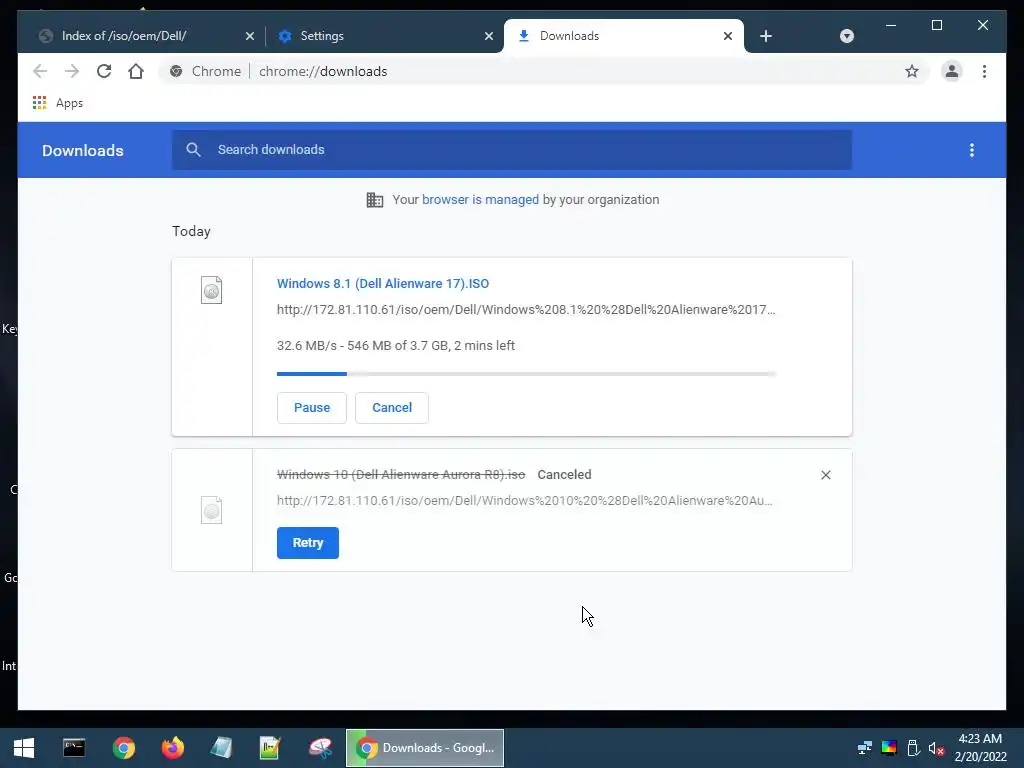Click the Windows 8.1 download source URL
Image resolution: width=1024 pixels, height=768 pixels.
click(x=526, y=310)
